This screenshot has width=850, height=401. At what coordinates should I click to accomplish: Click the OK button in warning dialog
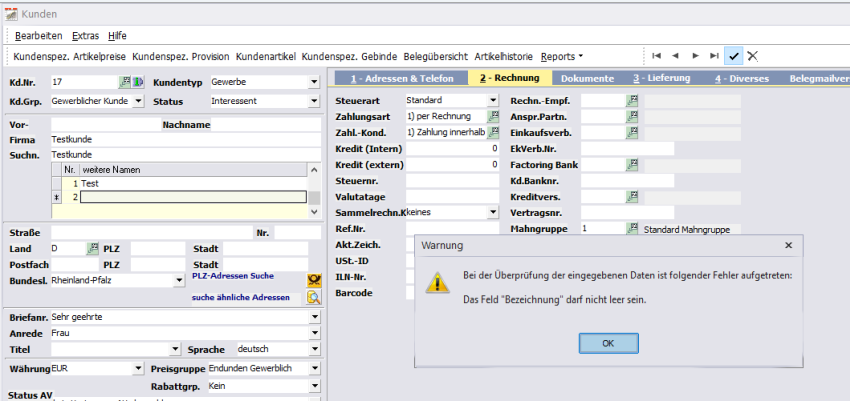pyautogui.click(x=608, y=343)
